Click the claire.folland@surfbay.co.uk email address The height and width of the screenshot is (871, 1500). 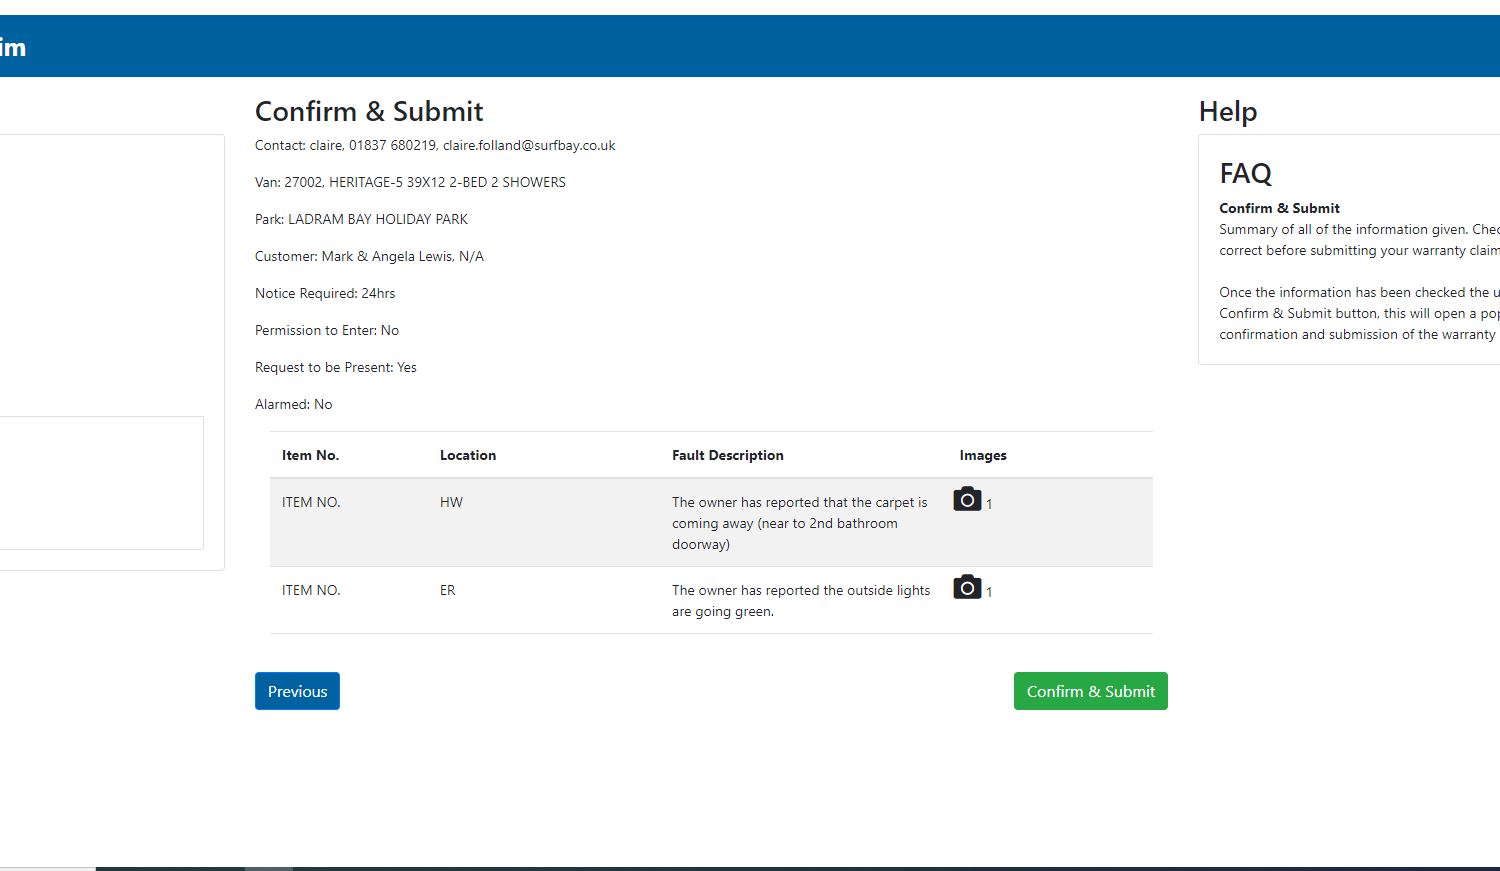[529, 145]
